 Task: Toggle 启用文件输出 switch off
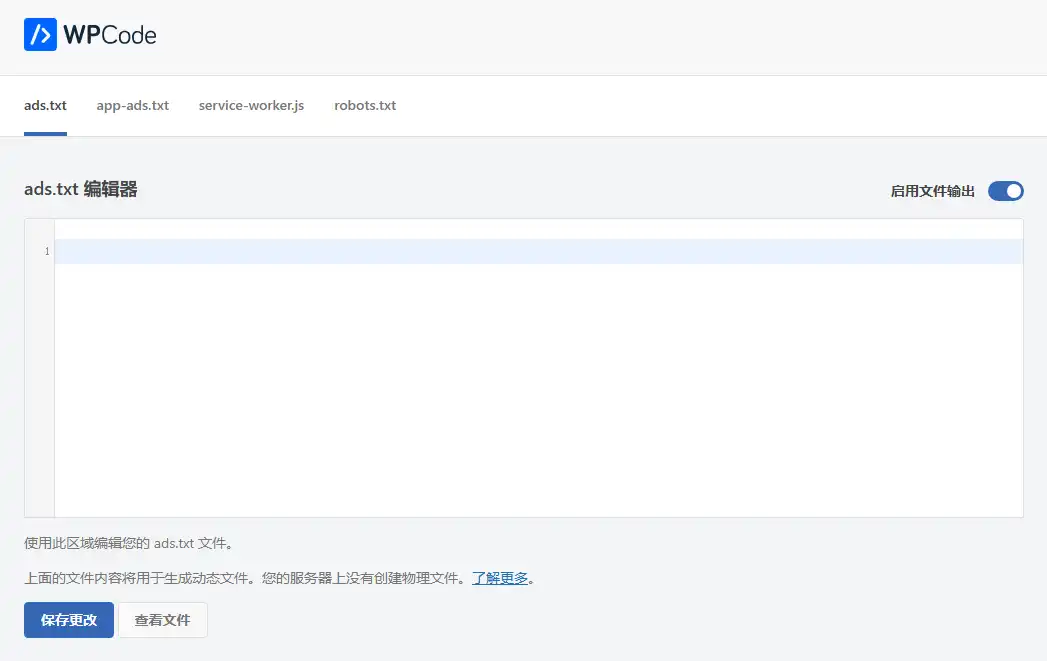[x=1005, y=191]
